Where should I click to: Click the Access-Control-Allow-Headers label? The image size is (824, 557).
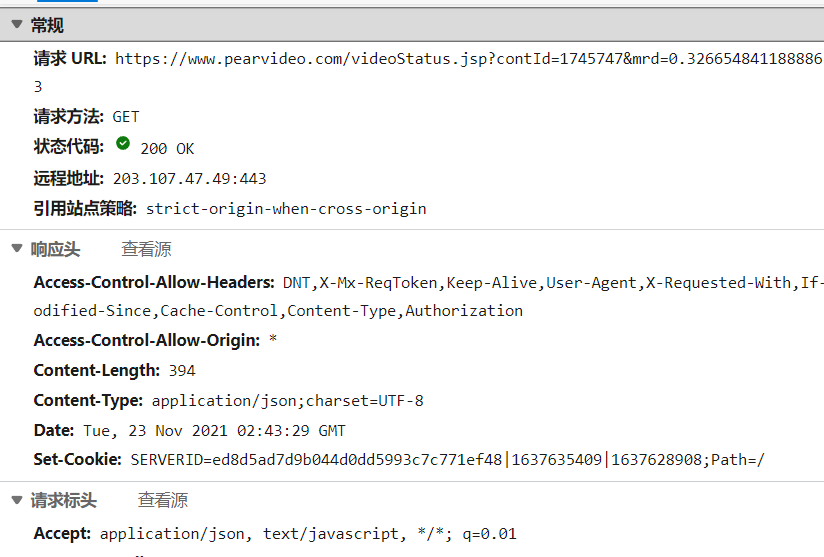154,283
